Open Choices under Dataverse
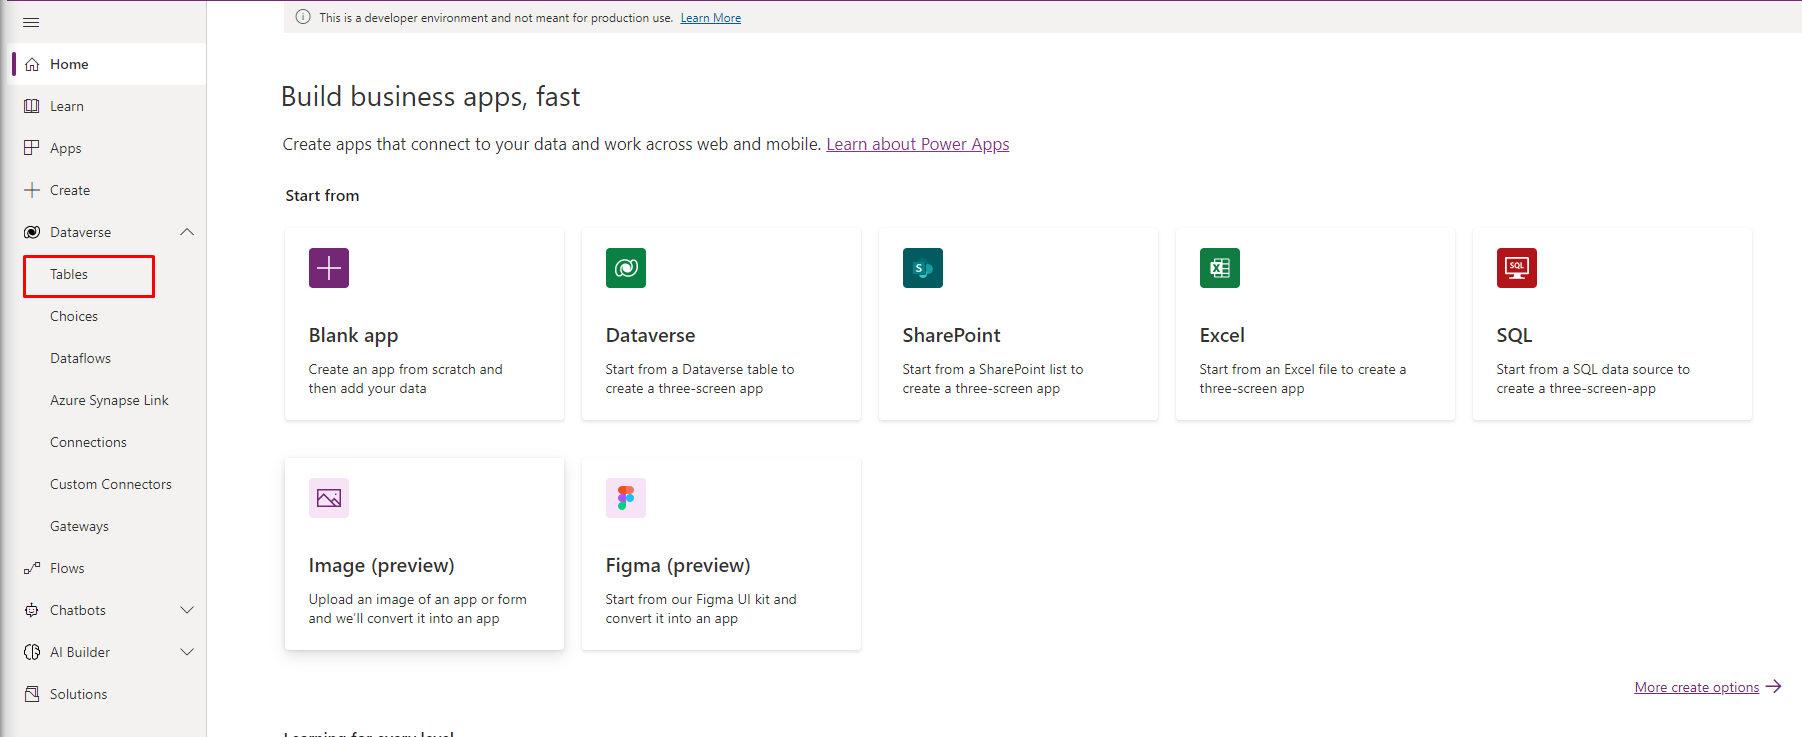 click(x=74, y=316)
